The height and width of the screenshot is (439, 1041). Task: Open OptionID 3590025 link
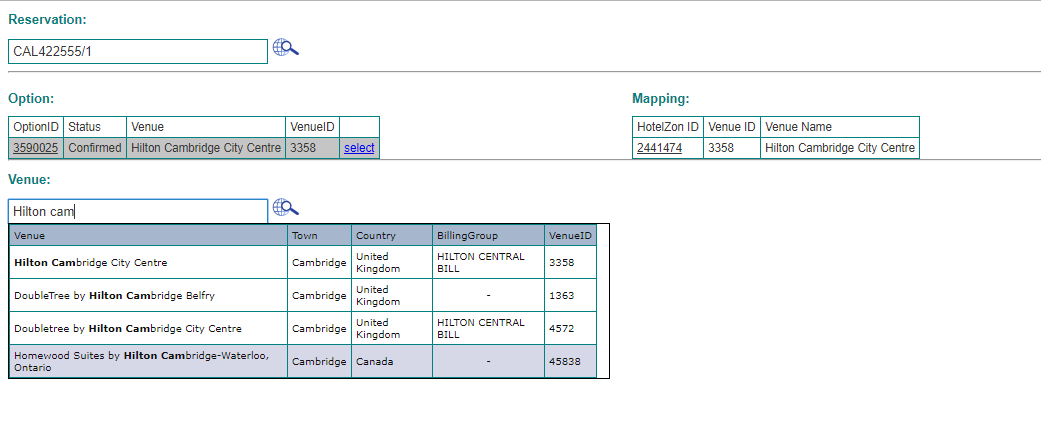[x=36, y=148]
